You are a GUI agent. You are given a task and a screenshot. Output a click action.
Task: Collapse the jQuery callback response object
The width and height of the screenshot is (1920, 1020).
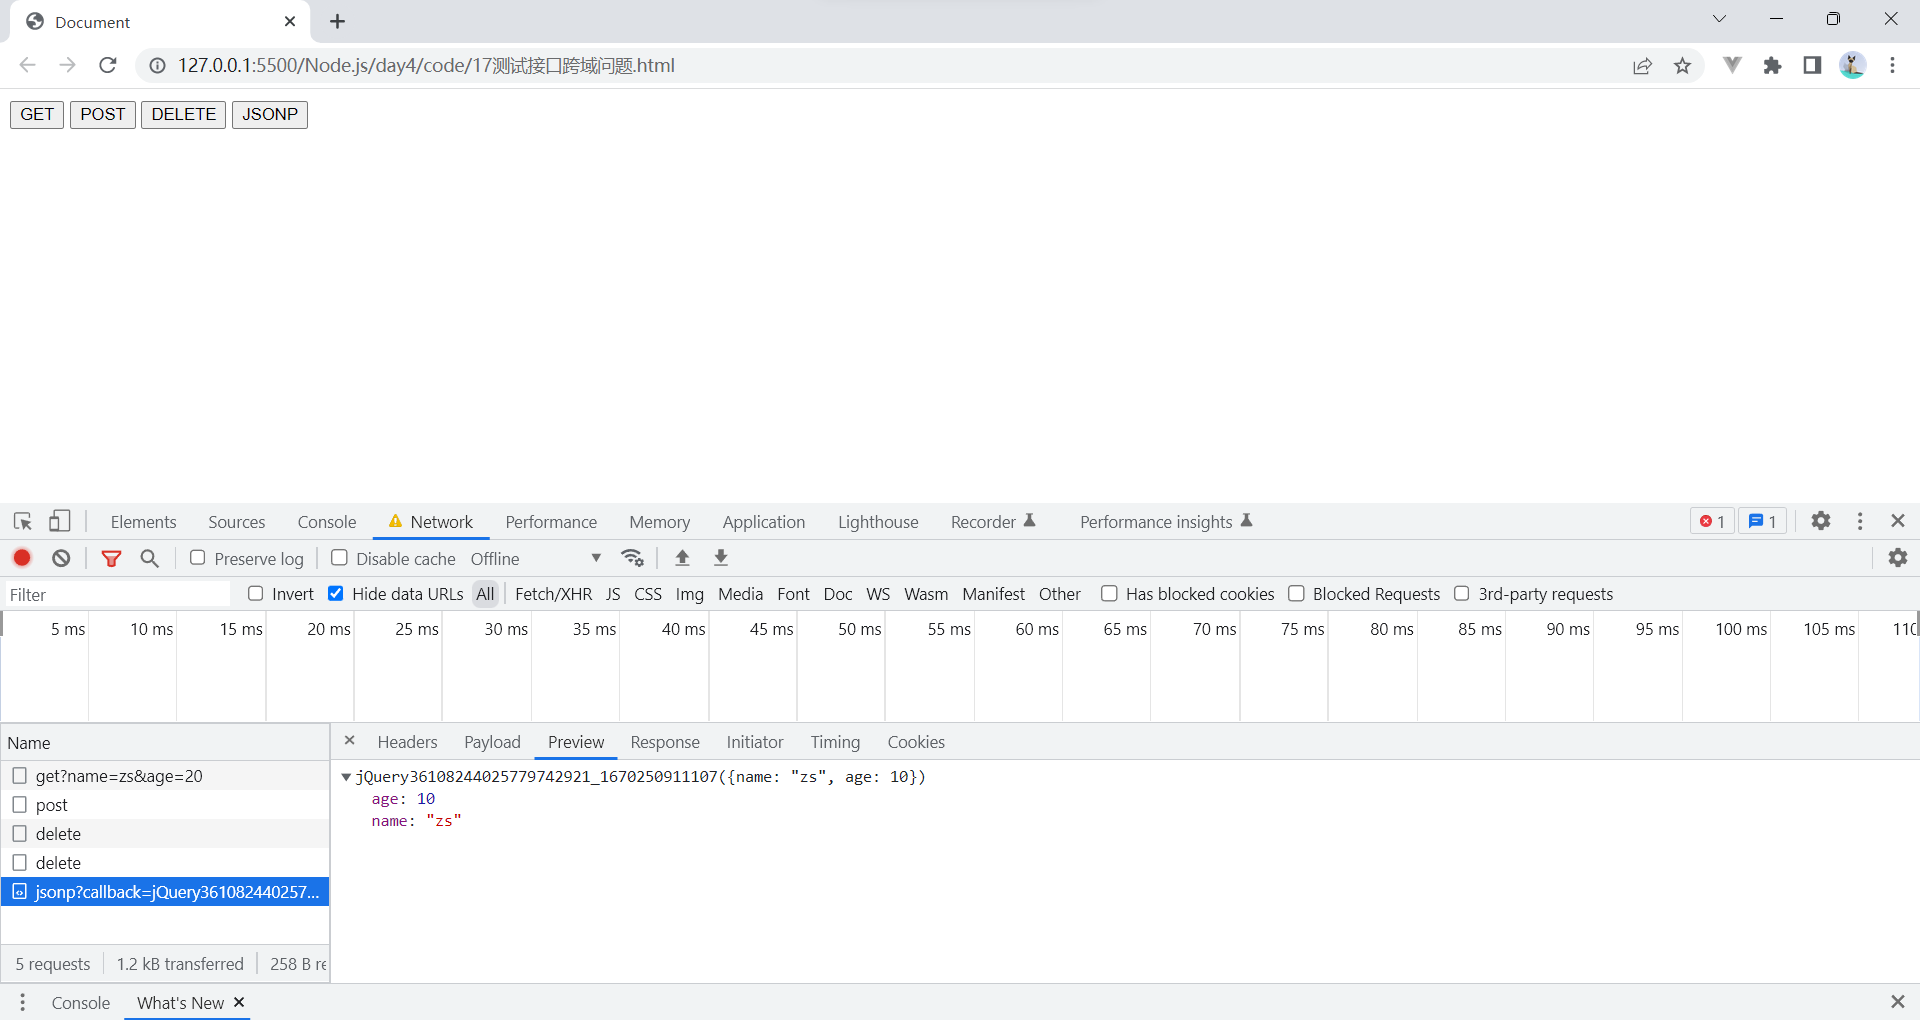[x=347, y=777]
